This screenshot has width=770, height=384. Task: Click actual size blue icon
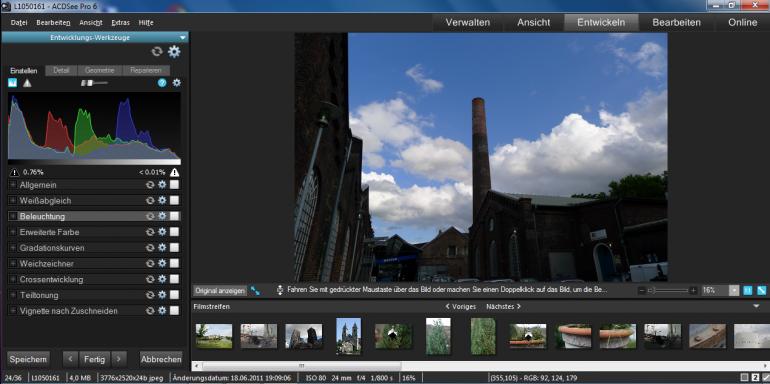[x=748, y=291]
